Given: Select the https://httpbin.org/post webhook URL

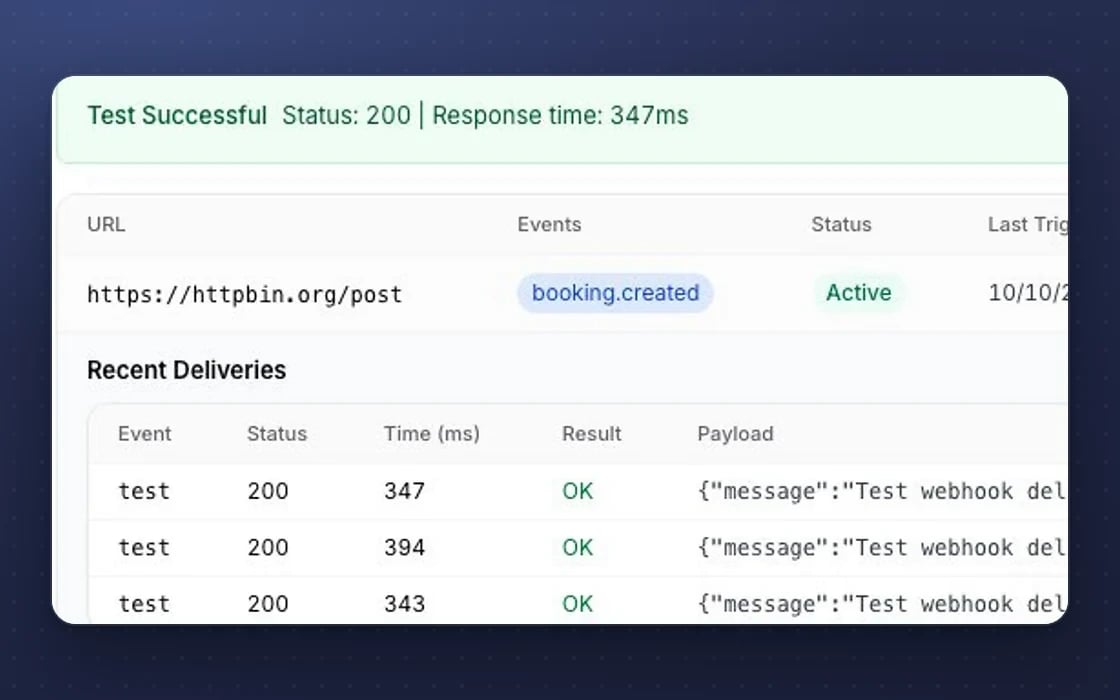Looking at the screenshot, I should click(244, 294).
